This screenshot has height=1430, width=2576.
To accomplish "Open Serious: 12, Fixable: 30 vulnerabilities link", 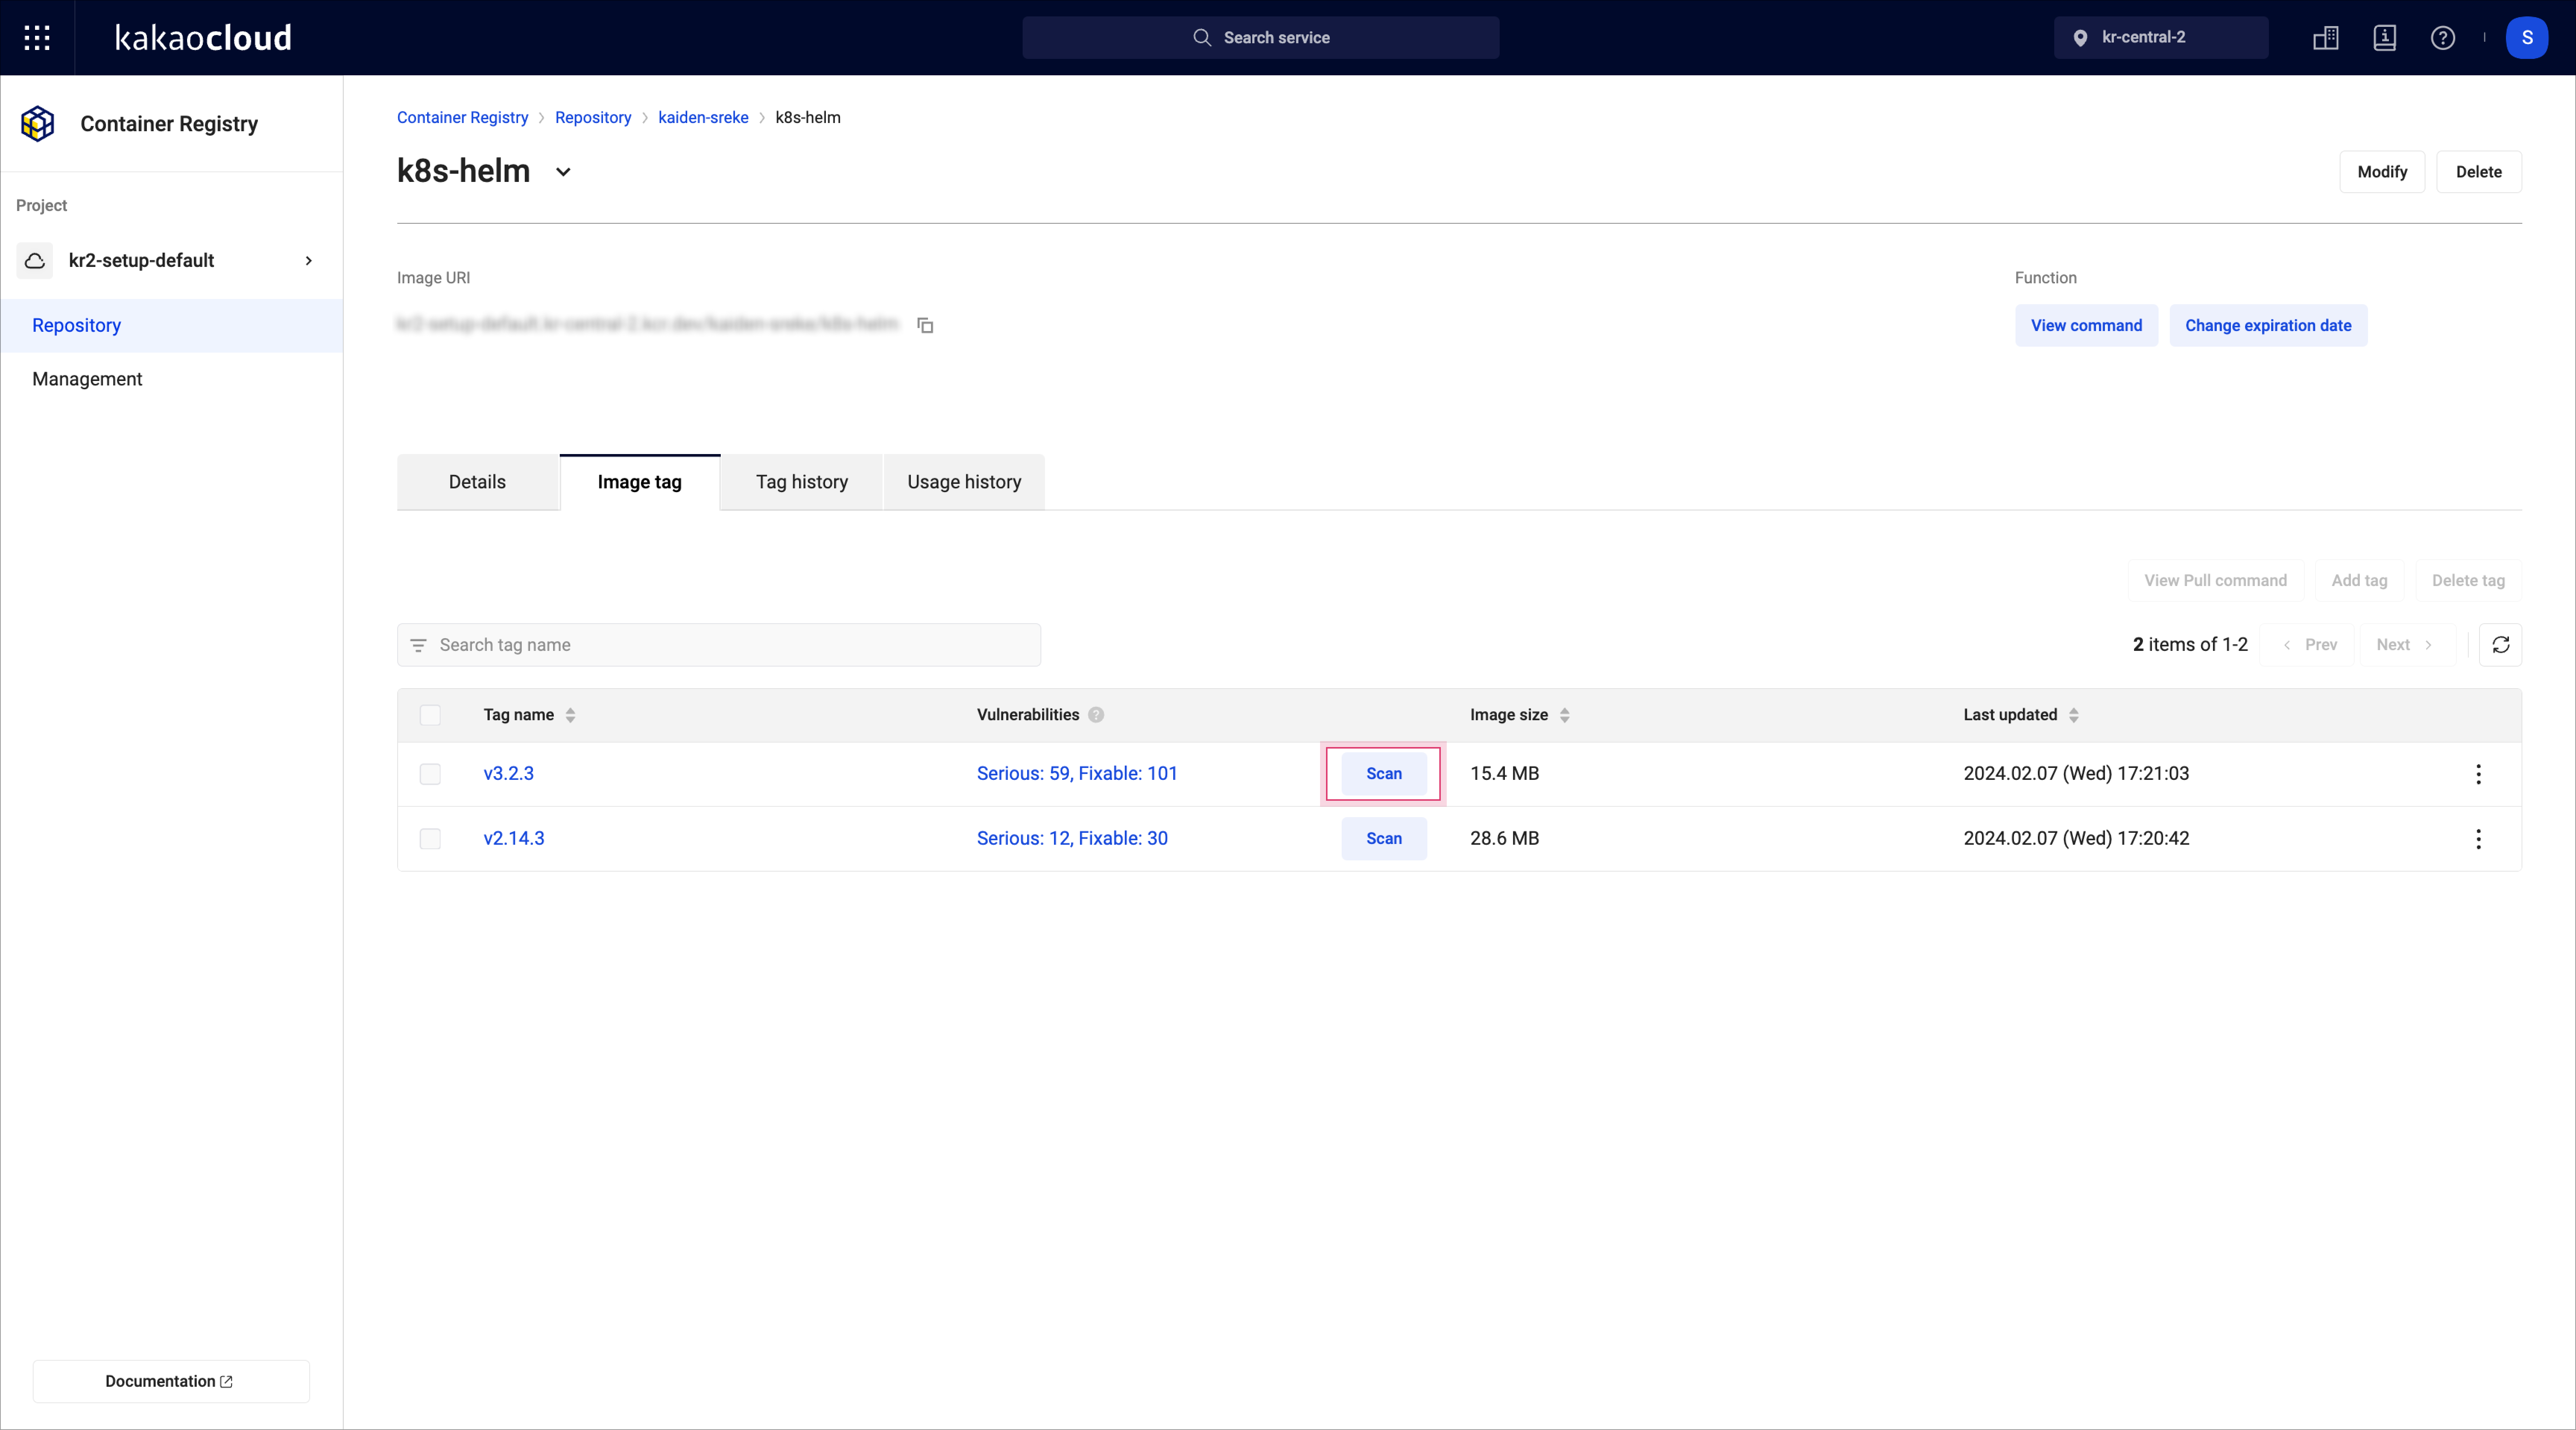I will pos(1072,839).
